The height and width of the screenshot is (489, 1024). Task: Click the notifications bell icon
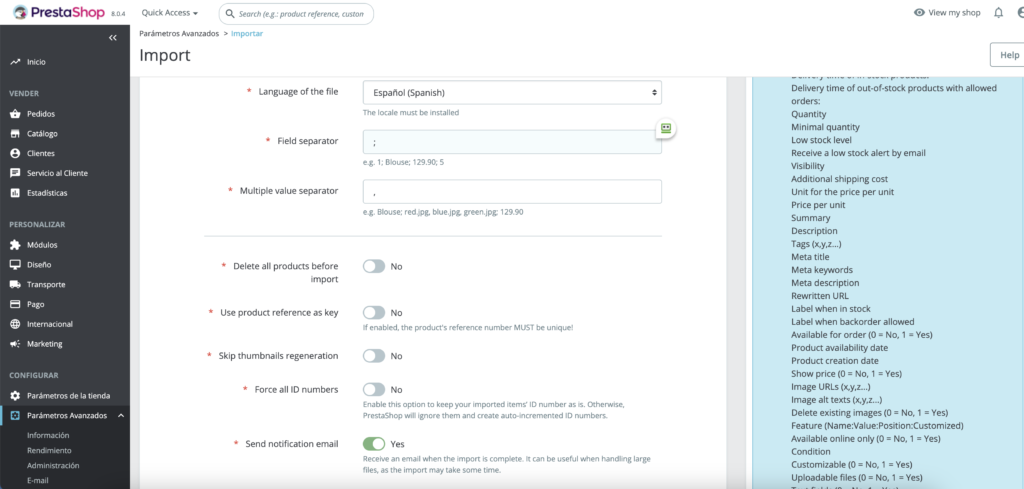coord(998,13)
